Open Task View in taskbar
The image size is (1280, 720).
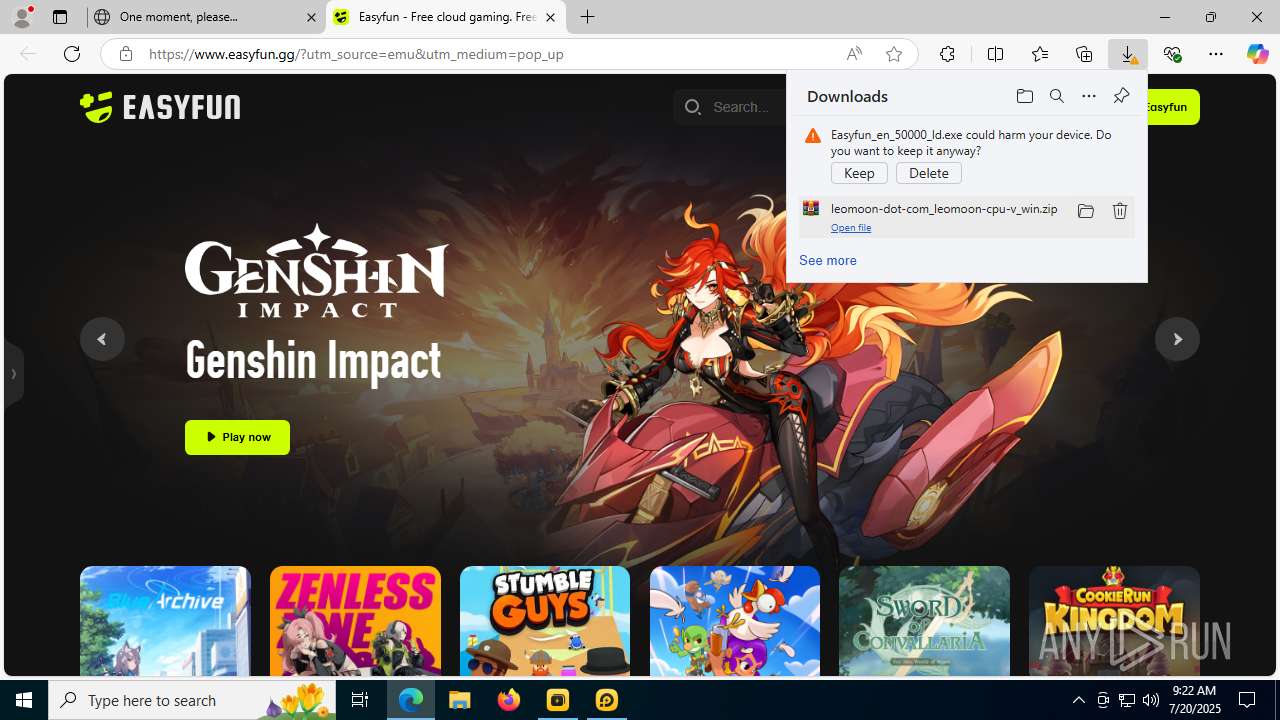(x=360, y=700)
